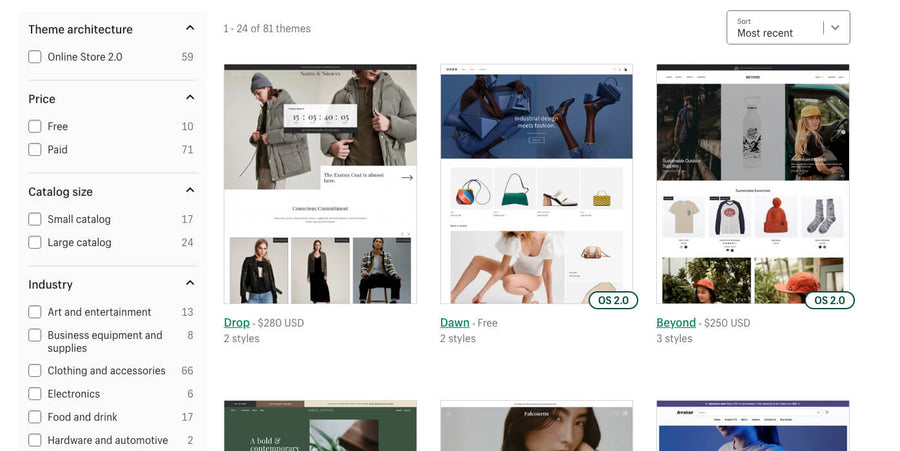Screen dimensions: 900x451
Task: Tick the Paid price checkbox
Action: coord(35,149)
